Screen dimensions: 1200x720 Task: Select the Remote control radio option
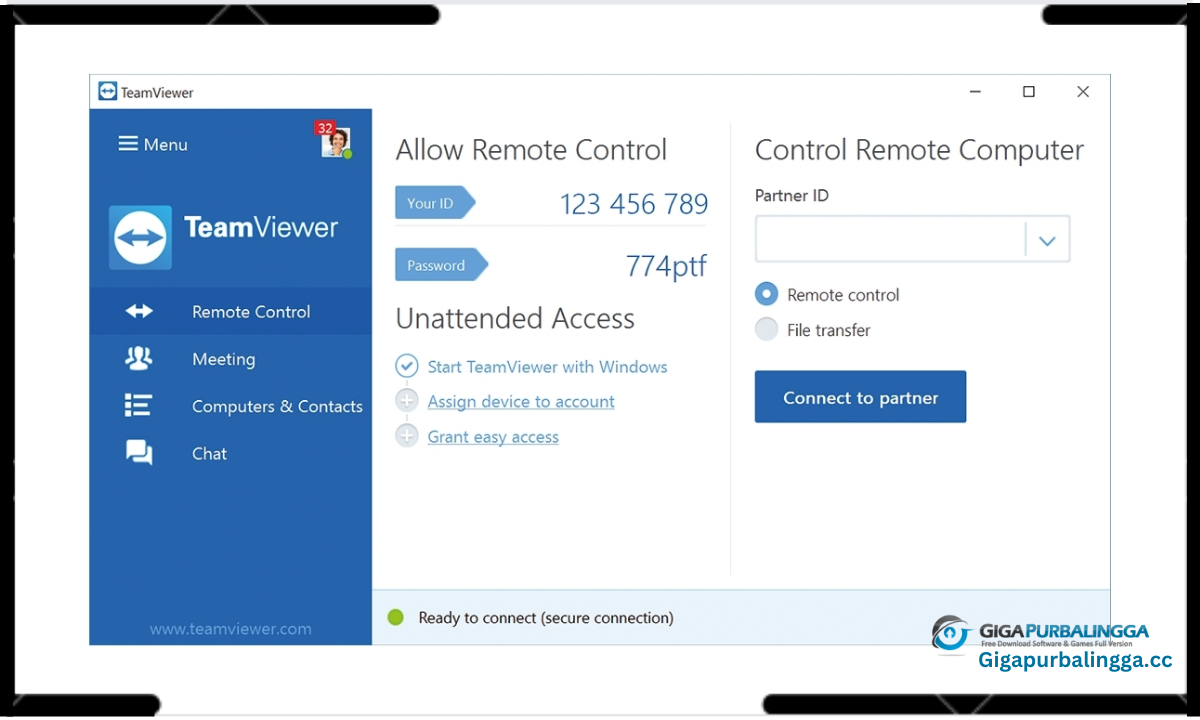pyautogui.click(x=766, y=294)
